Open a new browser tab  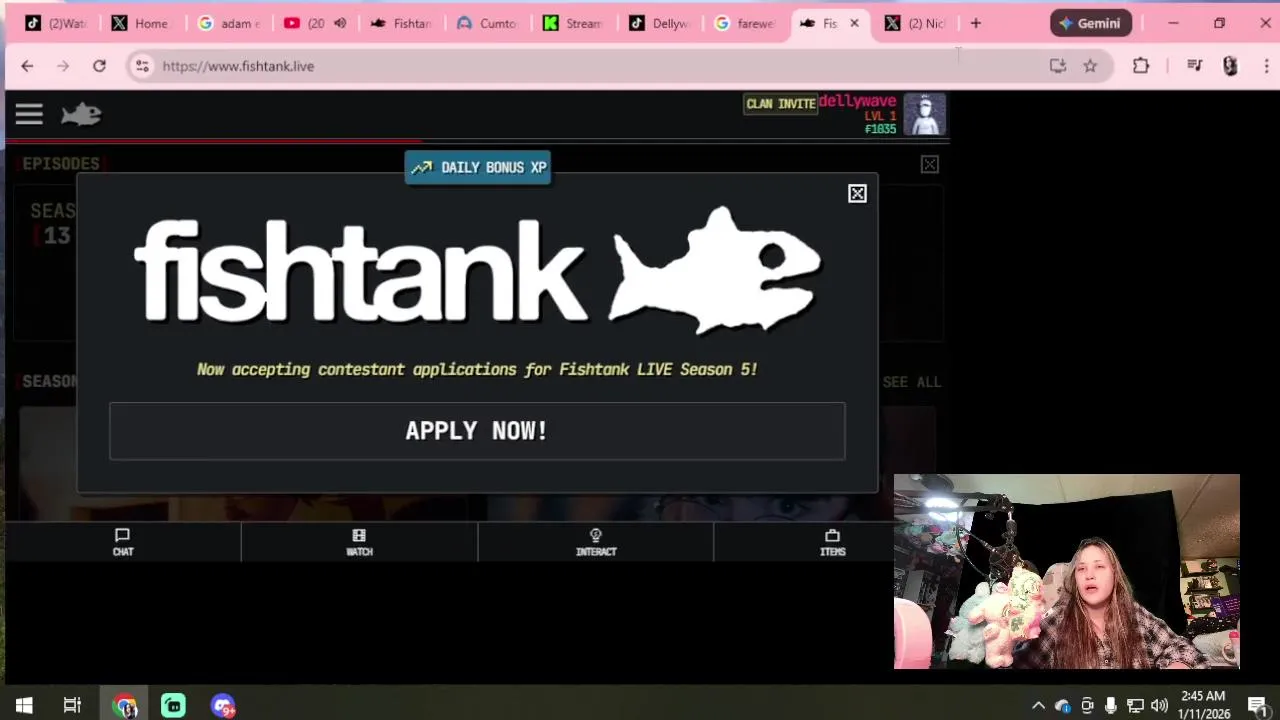click(976, 23)
